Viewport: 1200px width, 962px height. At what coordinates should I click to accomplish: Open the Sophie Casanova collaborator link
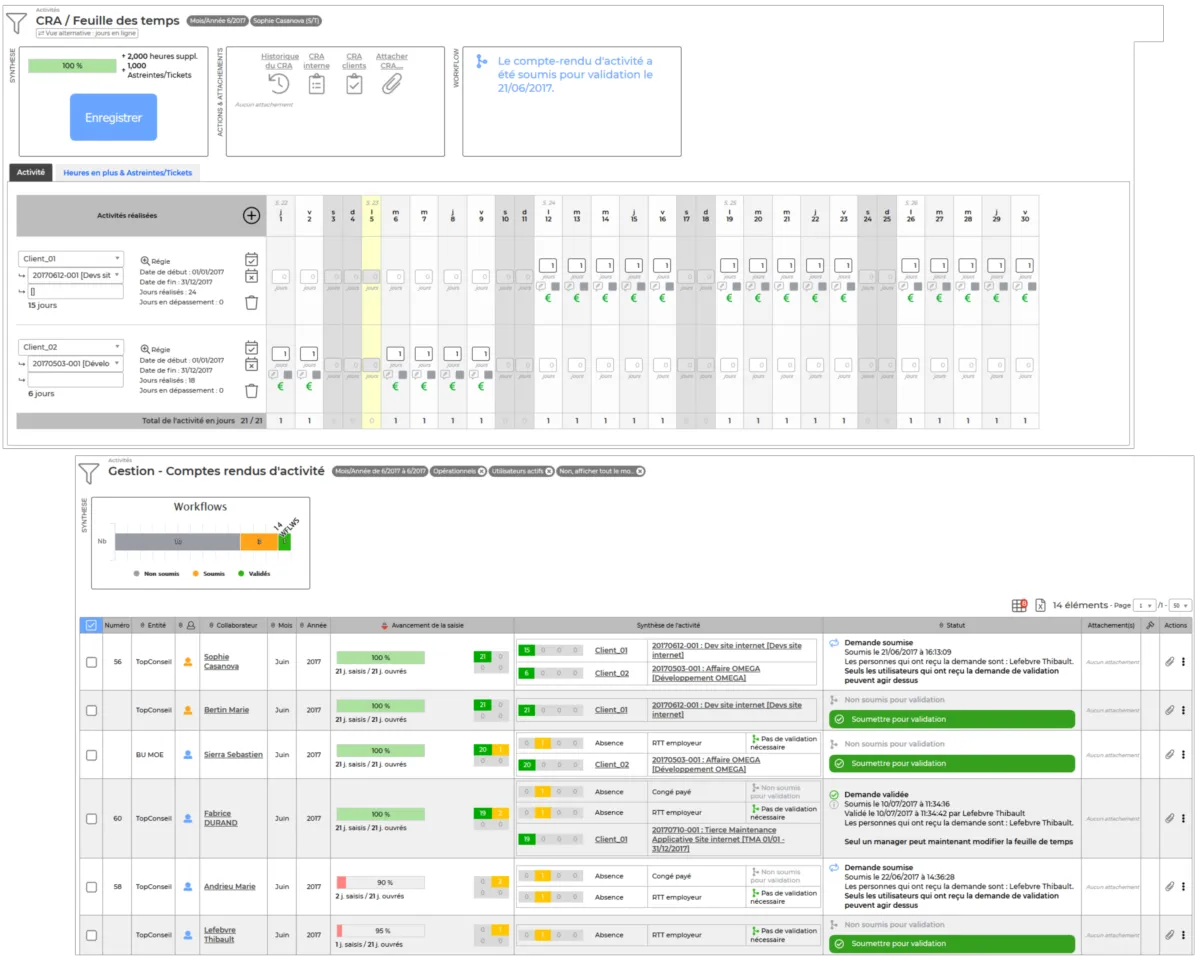point(222,661)
